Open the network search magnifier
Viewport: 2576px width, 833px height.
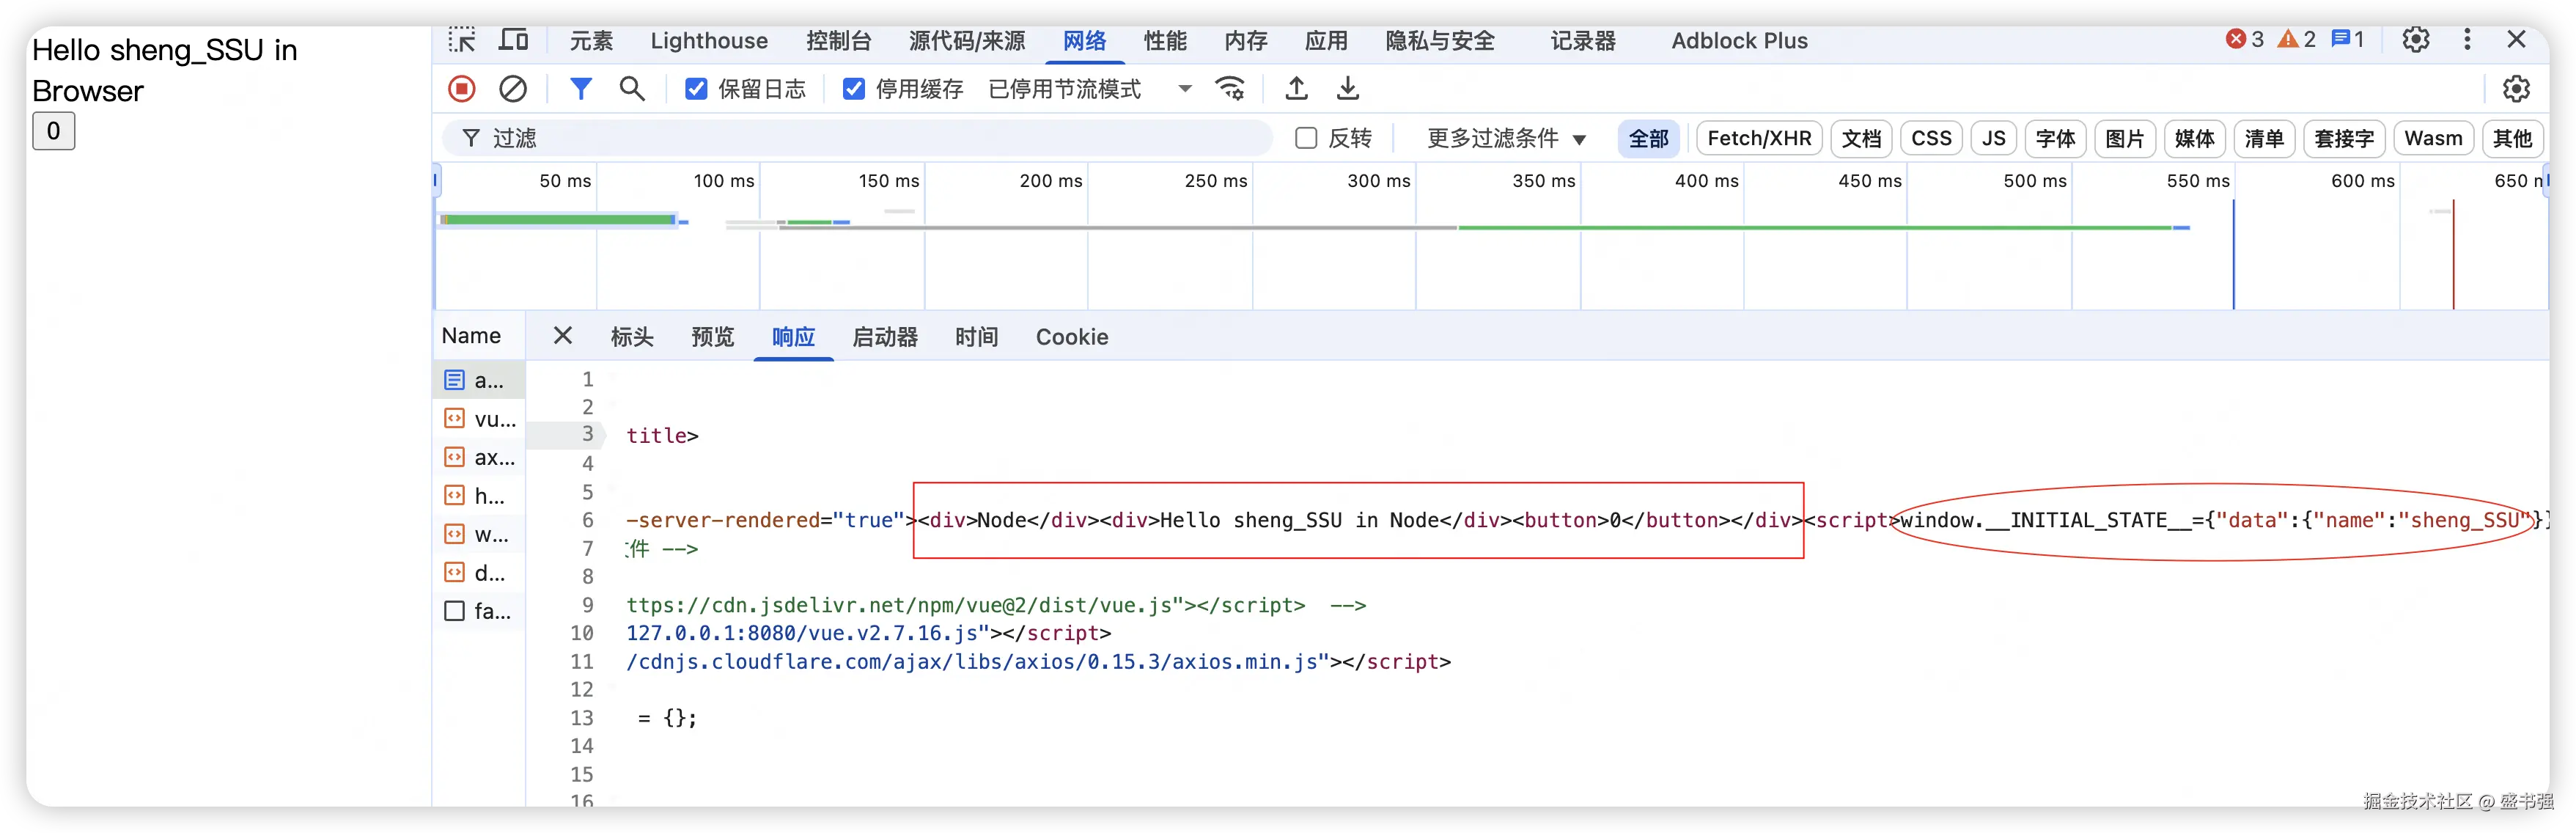click(632, 89)
